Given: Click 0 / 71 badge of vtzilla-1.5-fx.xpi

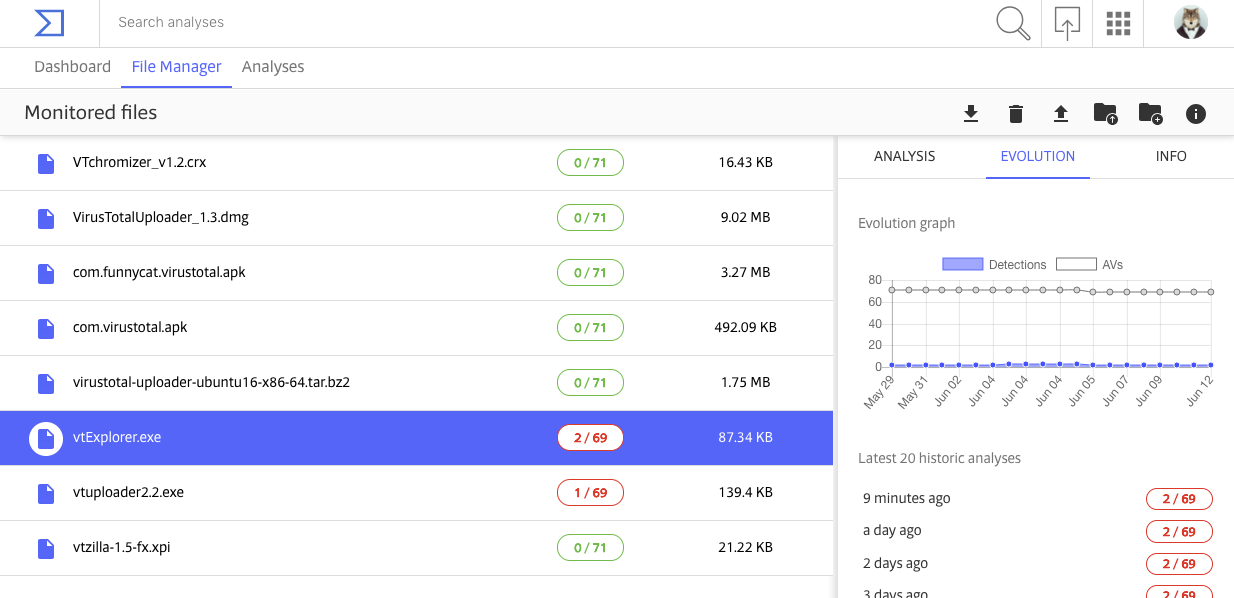Looking at the screenshot, I should tap(590, 547).
